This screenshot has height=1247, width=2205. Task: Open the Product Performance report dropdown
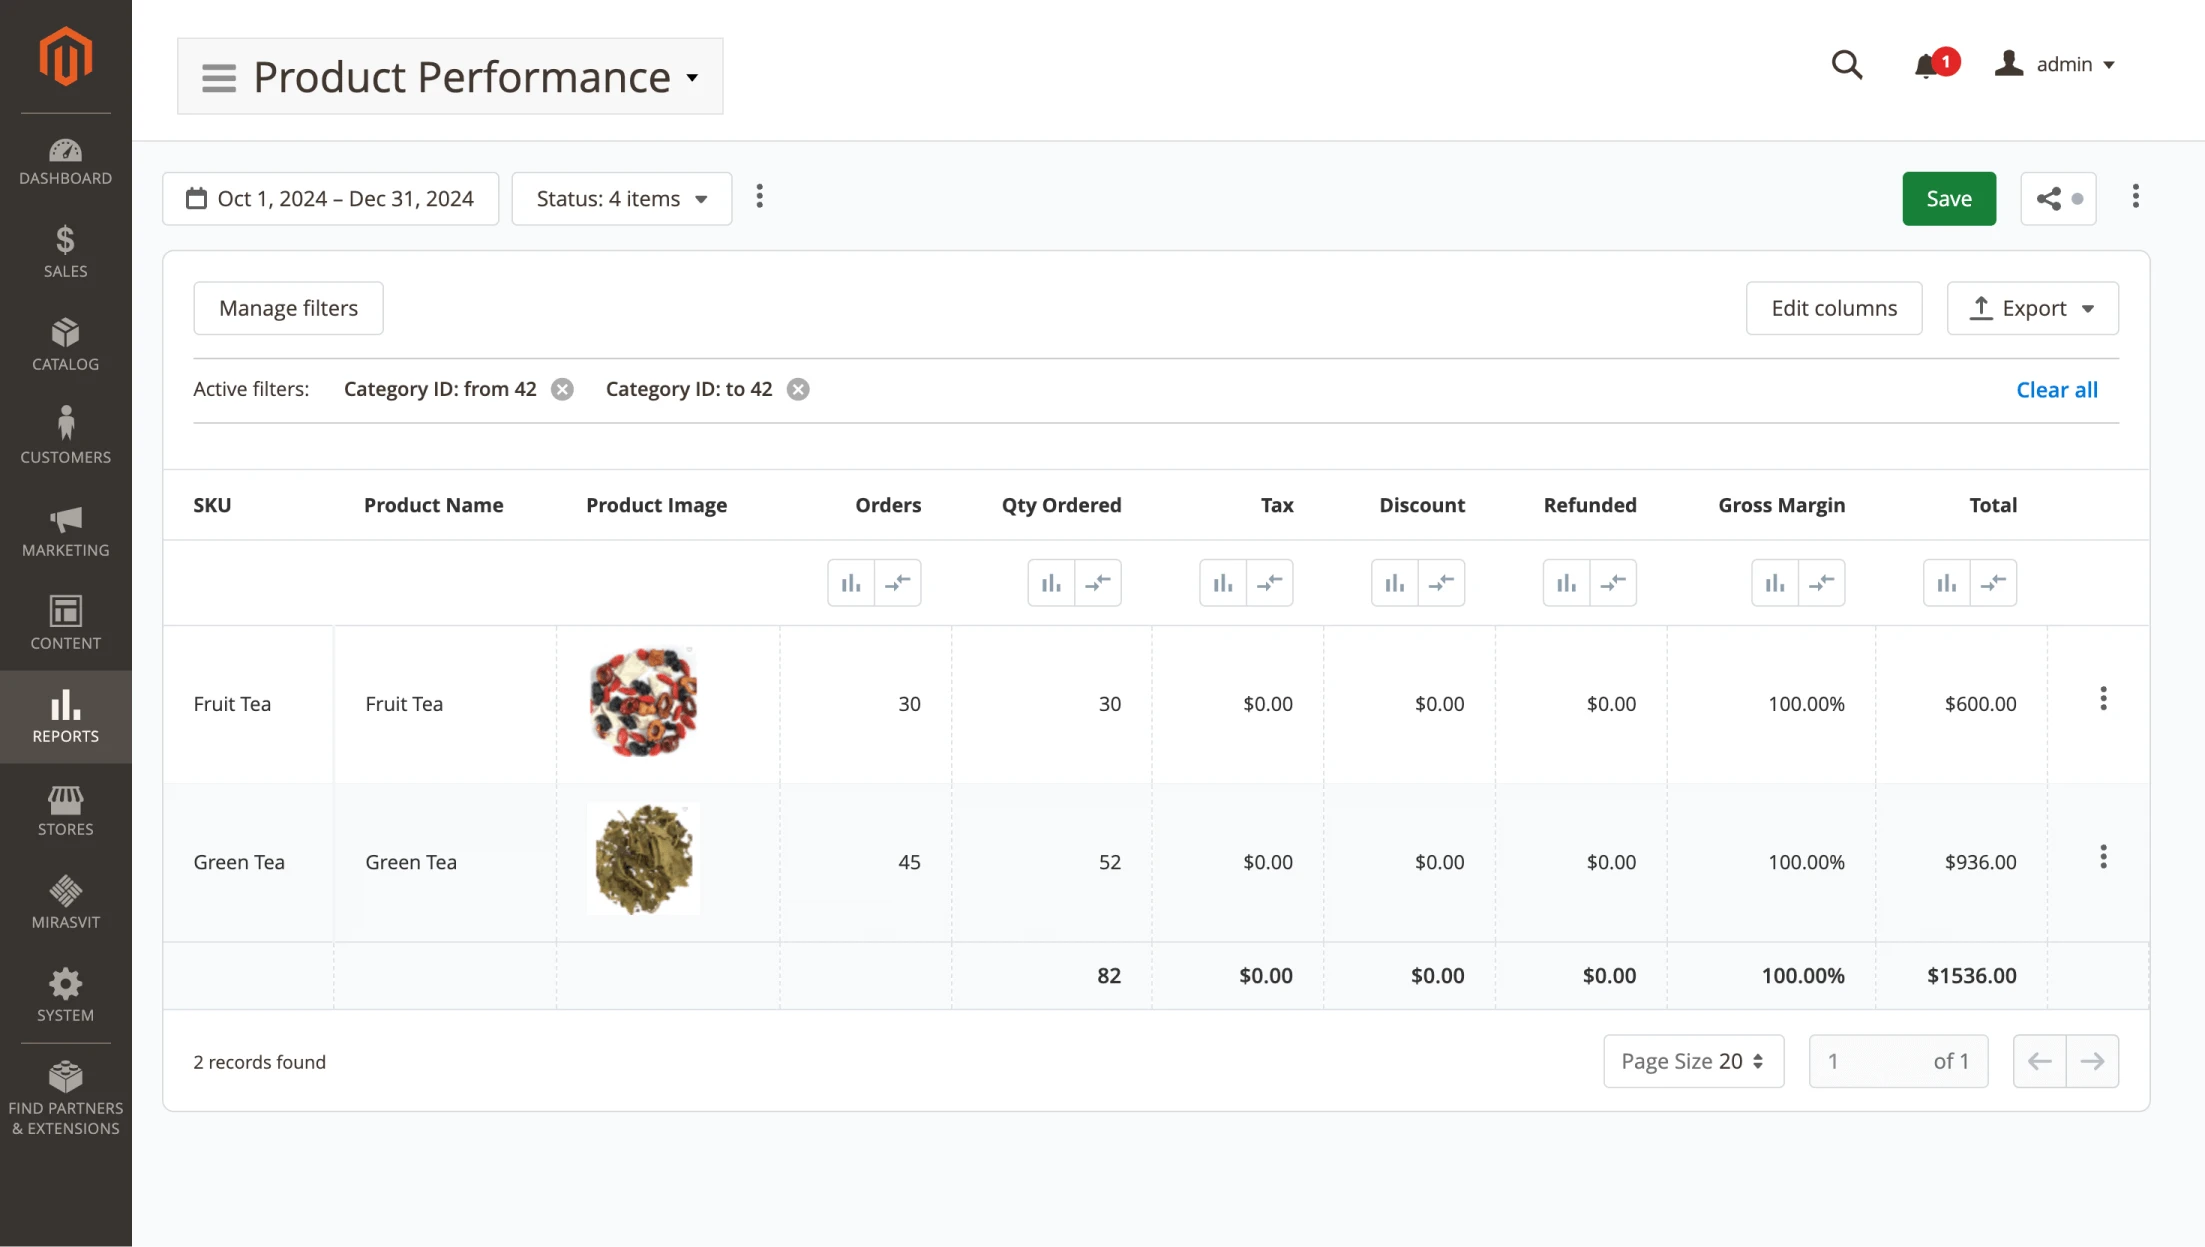pos(691,77)
